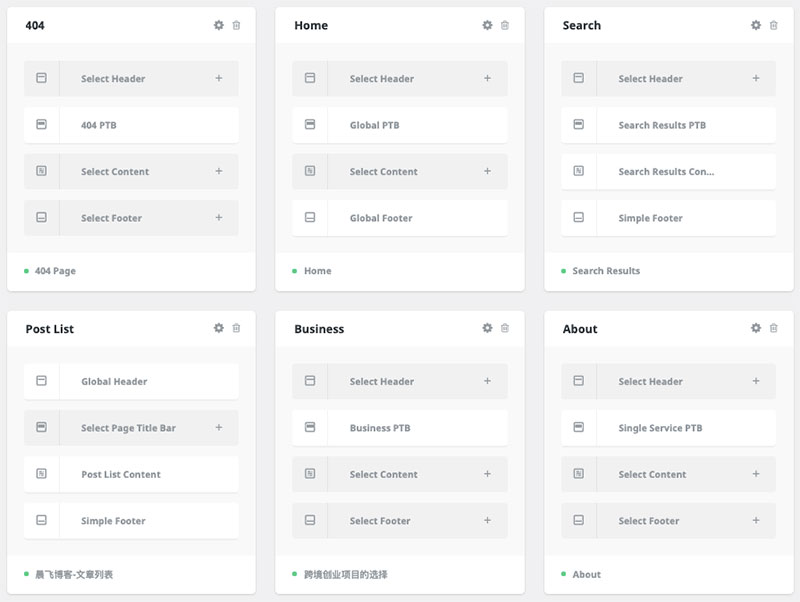Click plus on About Select Content

(756, 474)
